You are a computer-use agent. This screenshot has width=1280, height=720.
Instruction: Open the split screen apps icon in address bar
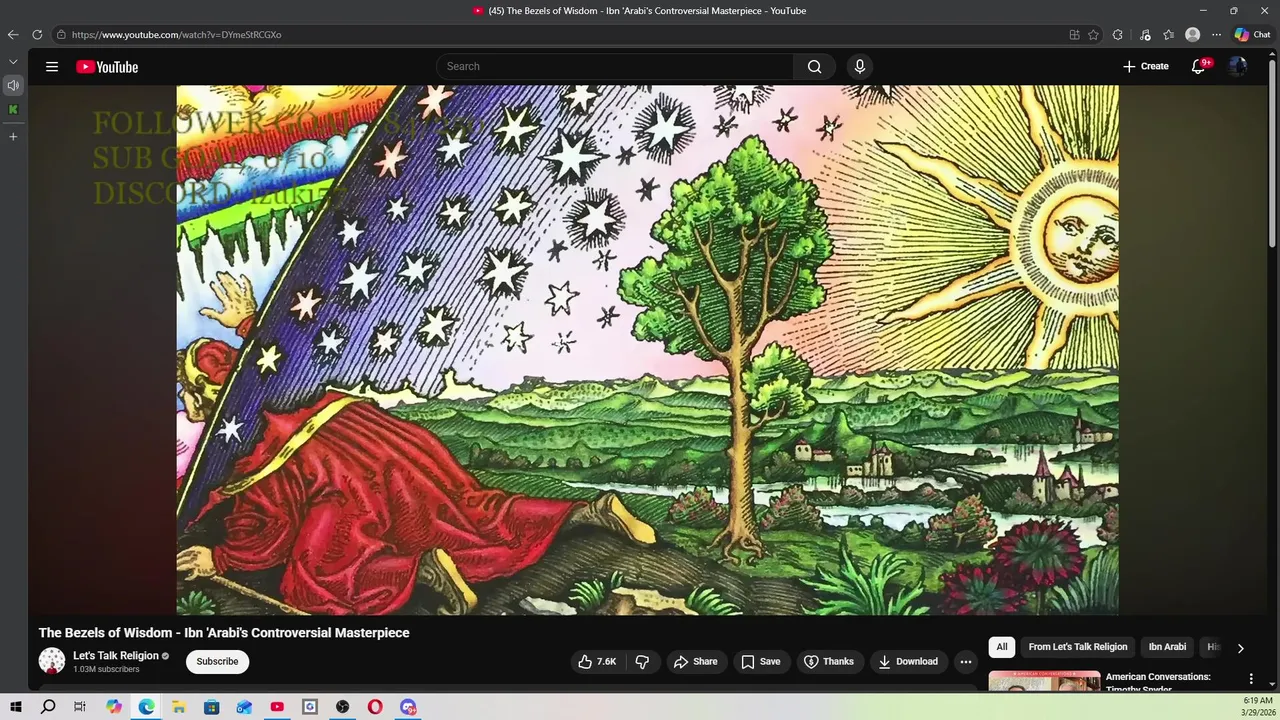tap(1074, 34)
